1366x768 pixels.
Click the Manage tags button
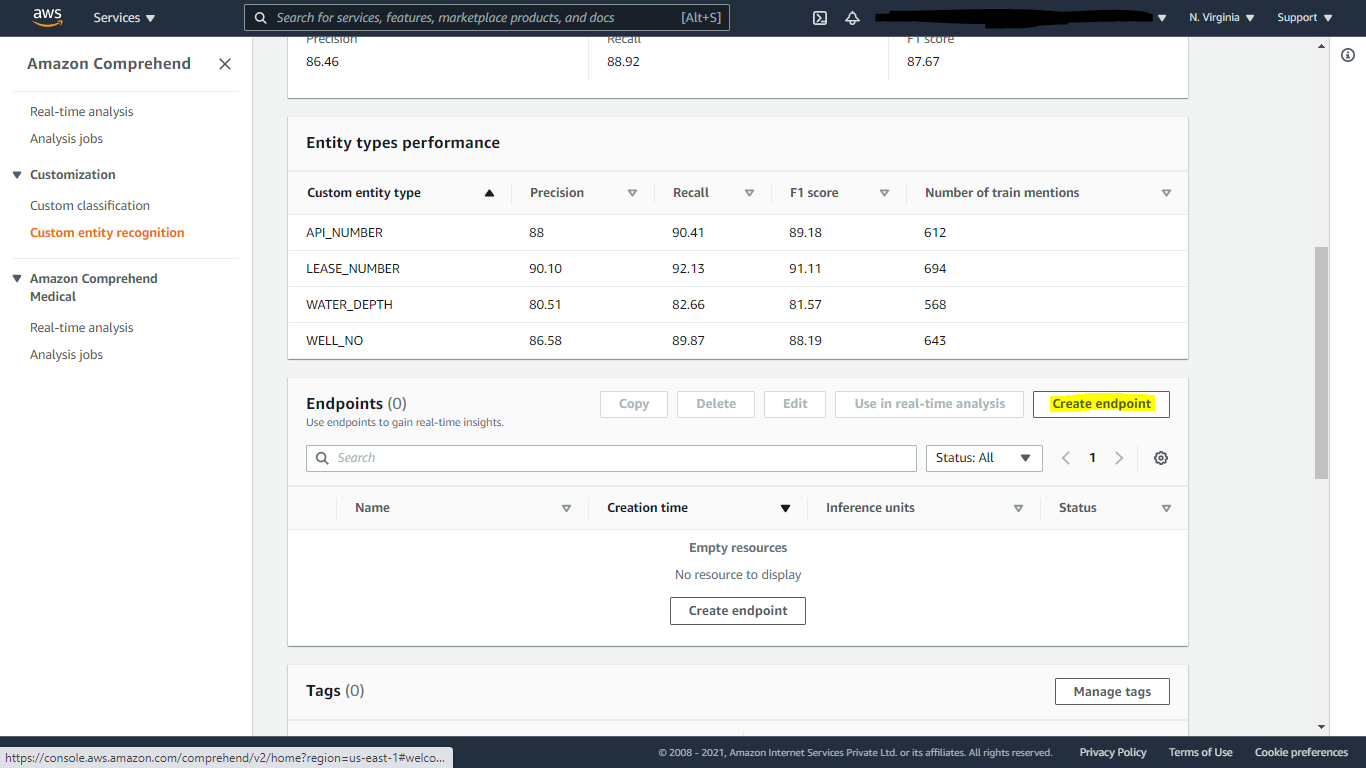pyautogui.click(x=1112, y=692)
